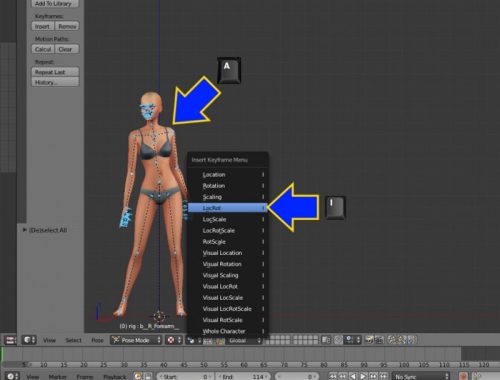The width and height of the screenshot is (500, 380).
Task: Choose RotScale keyframe option
Action: click(228, 242)
